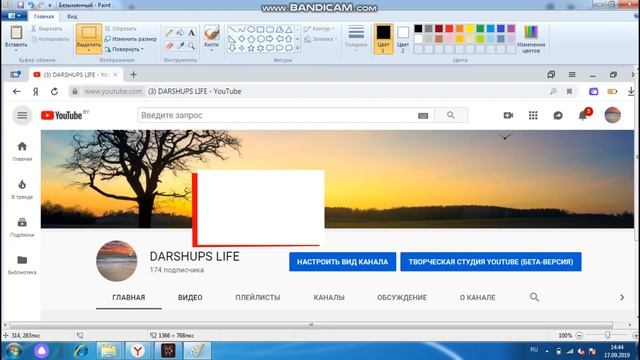
Task: Click the Изменить размер button in Paint
Action: (x=131, y=39)
